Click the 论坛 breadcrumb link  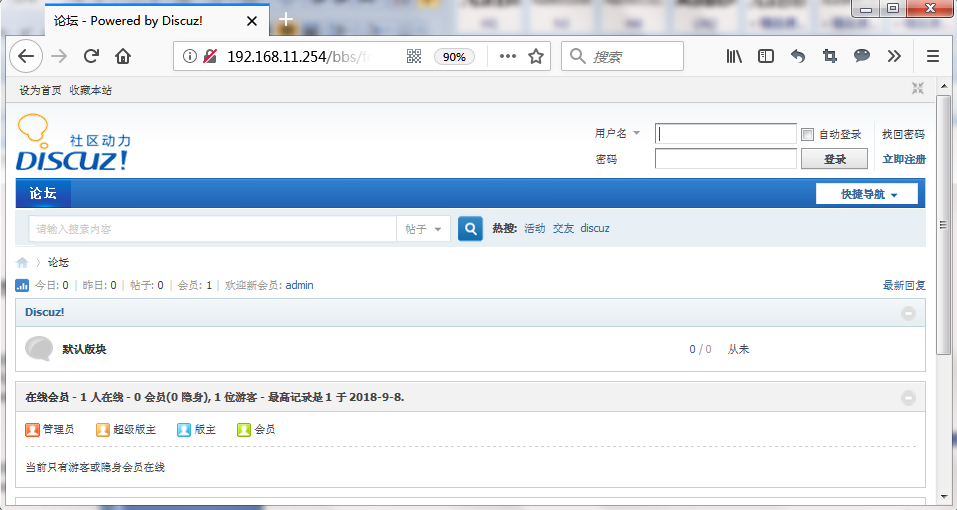(59, 262)
